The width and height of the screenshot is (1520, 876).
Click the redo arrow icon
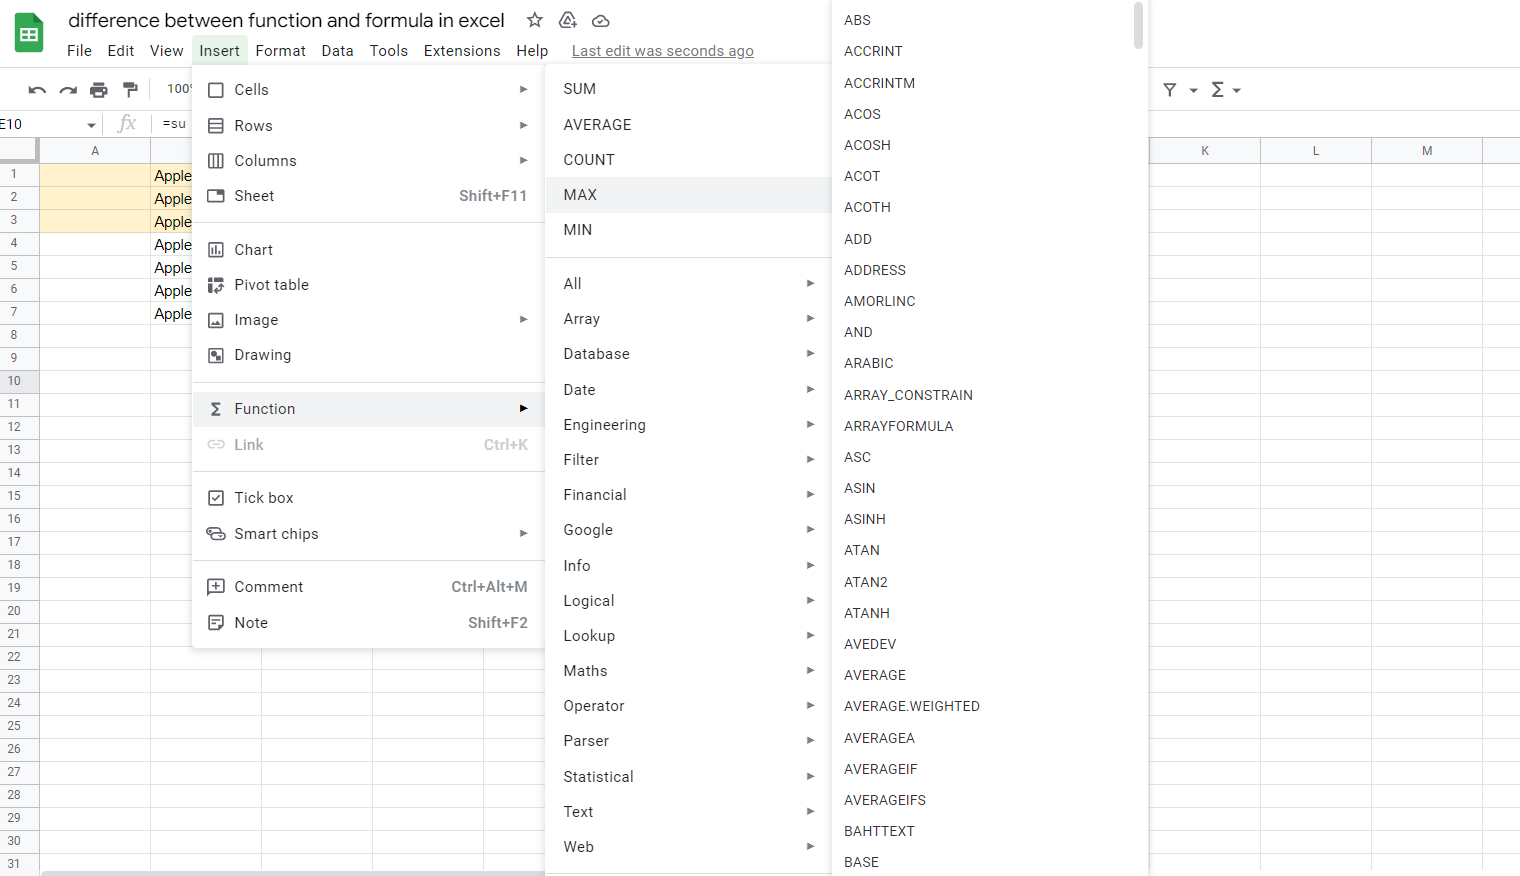[68, 90]
